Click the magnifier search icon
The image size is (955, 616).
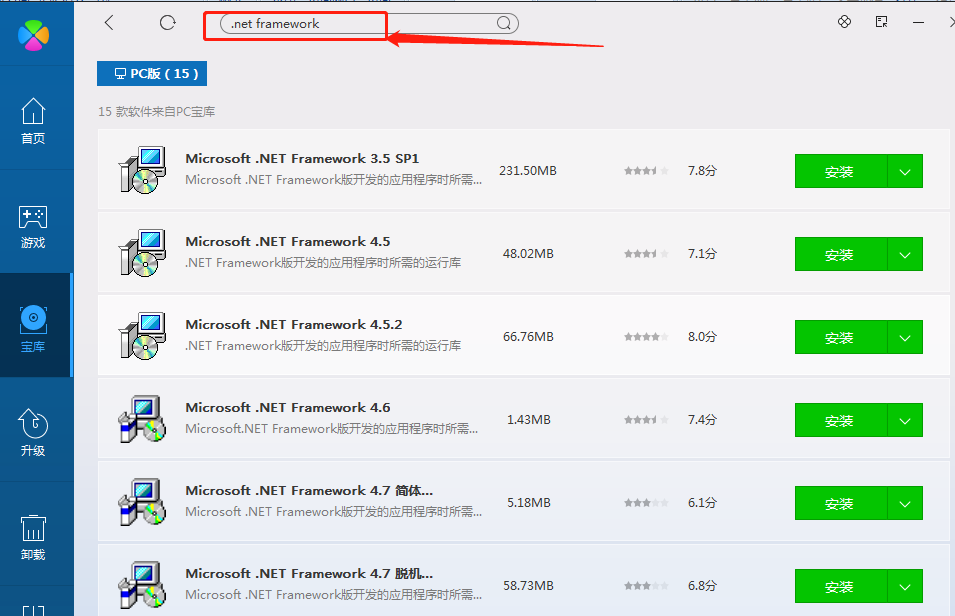click(x=504, y=23)
